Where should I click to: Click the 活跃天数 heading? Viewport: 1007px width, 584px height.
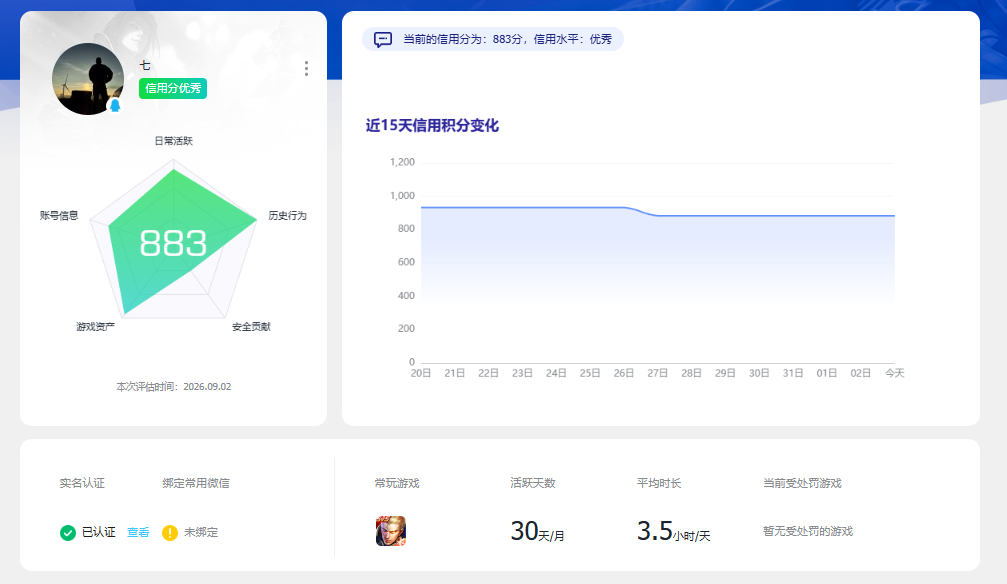pos(532,483)
